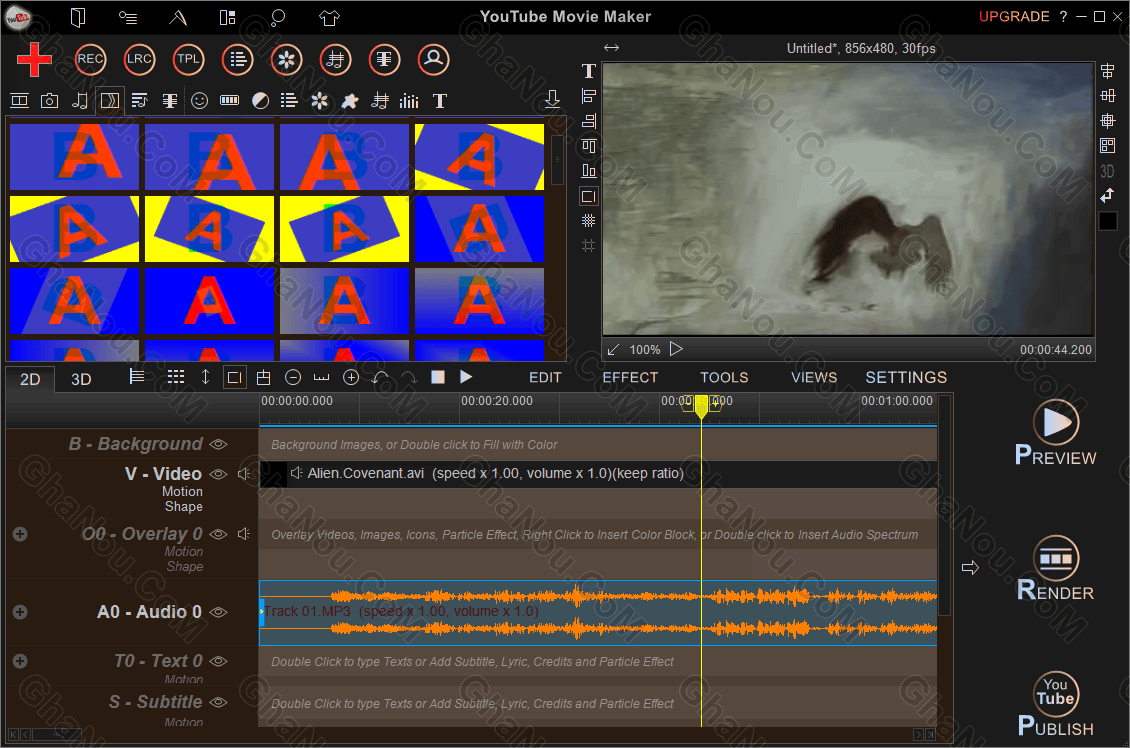
Task: Select the transitions tab icon
Action: click(x=110, y=101)
